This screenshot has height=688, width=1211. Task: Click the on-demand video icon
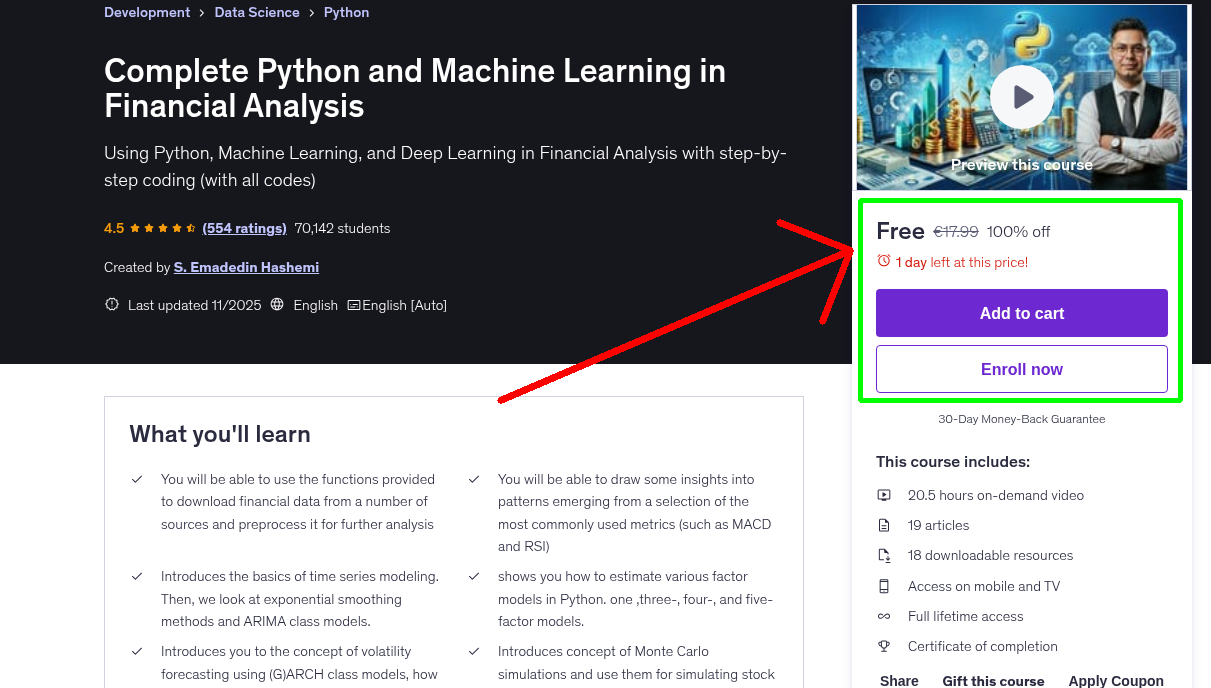[884, 494]
